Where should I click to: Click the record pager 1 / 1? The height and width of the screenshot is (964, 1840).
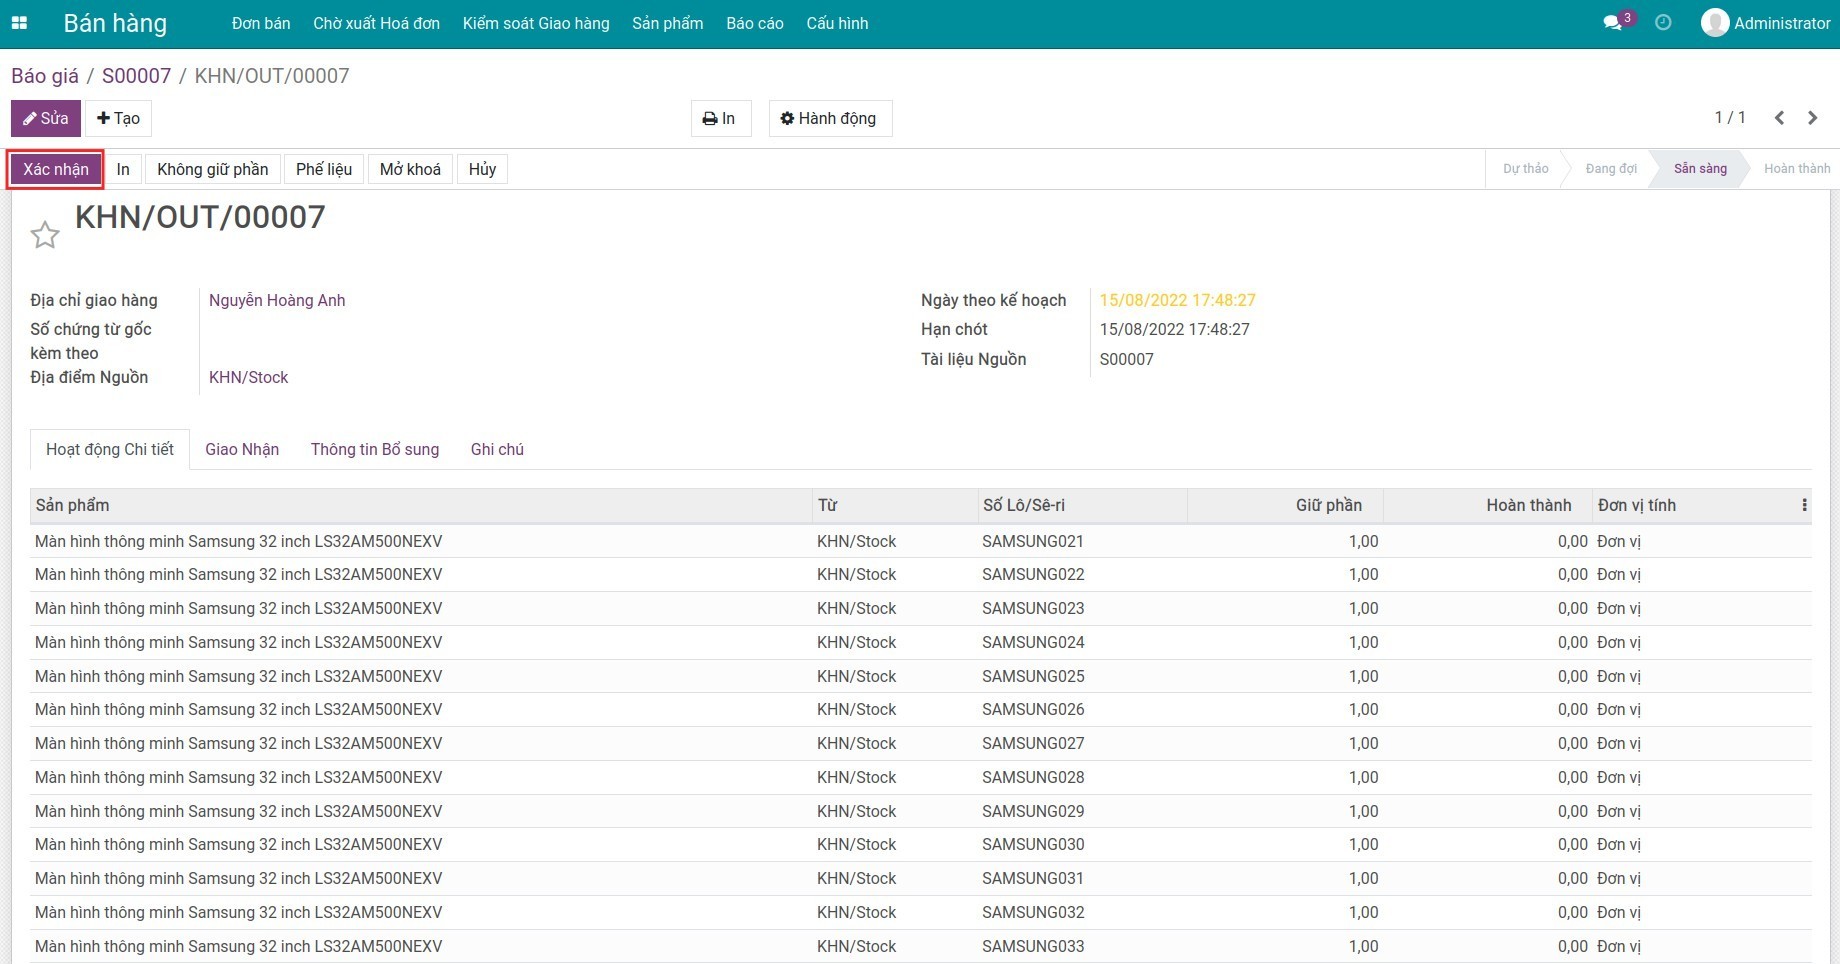click(x=1730, y=117)
